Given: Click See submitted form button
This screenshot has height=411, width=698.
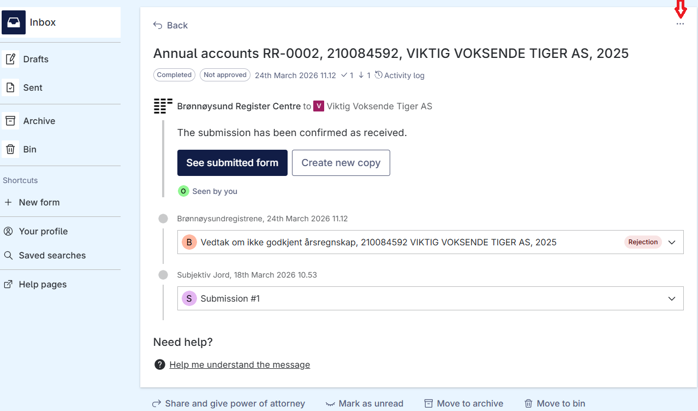Looking at the screenshot, I should [x=232, y=163].
